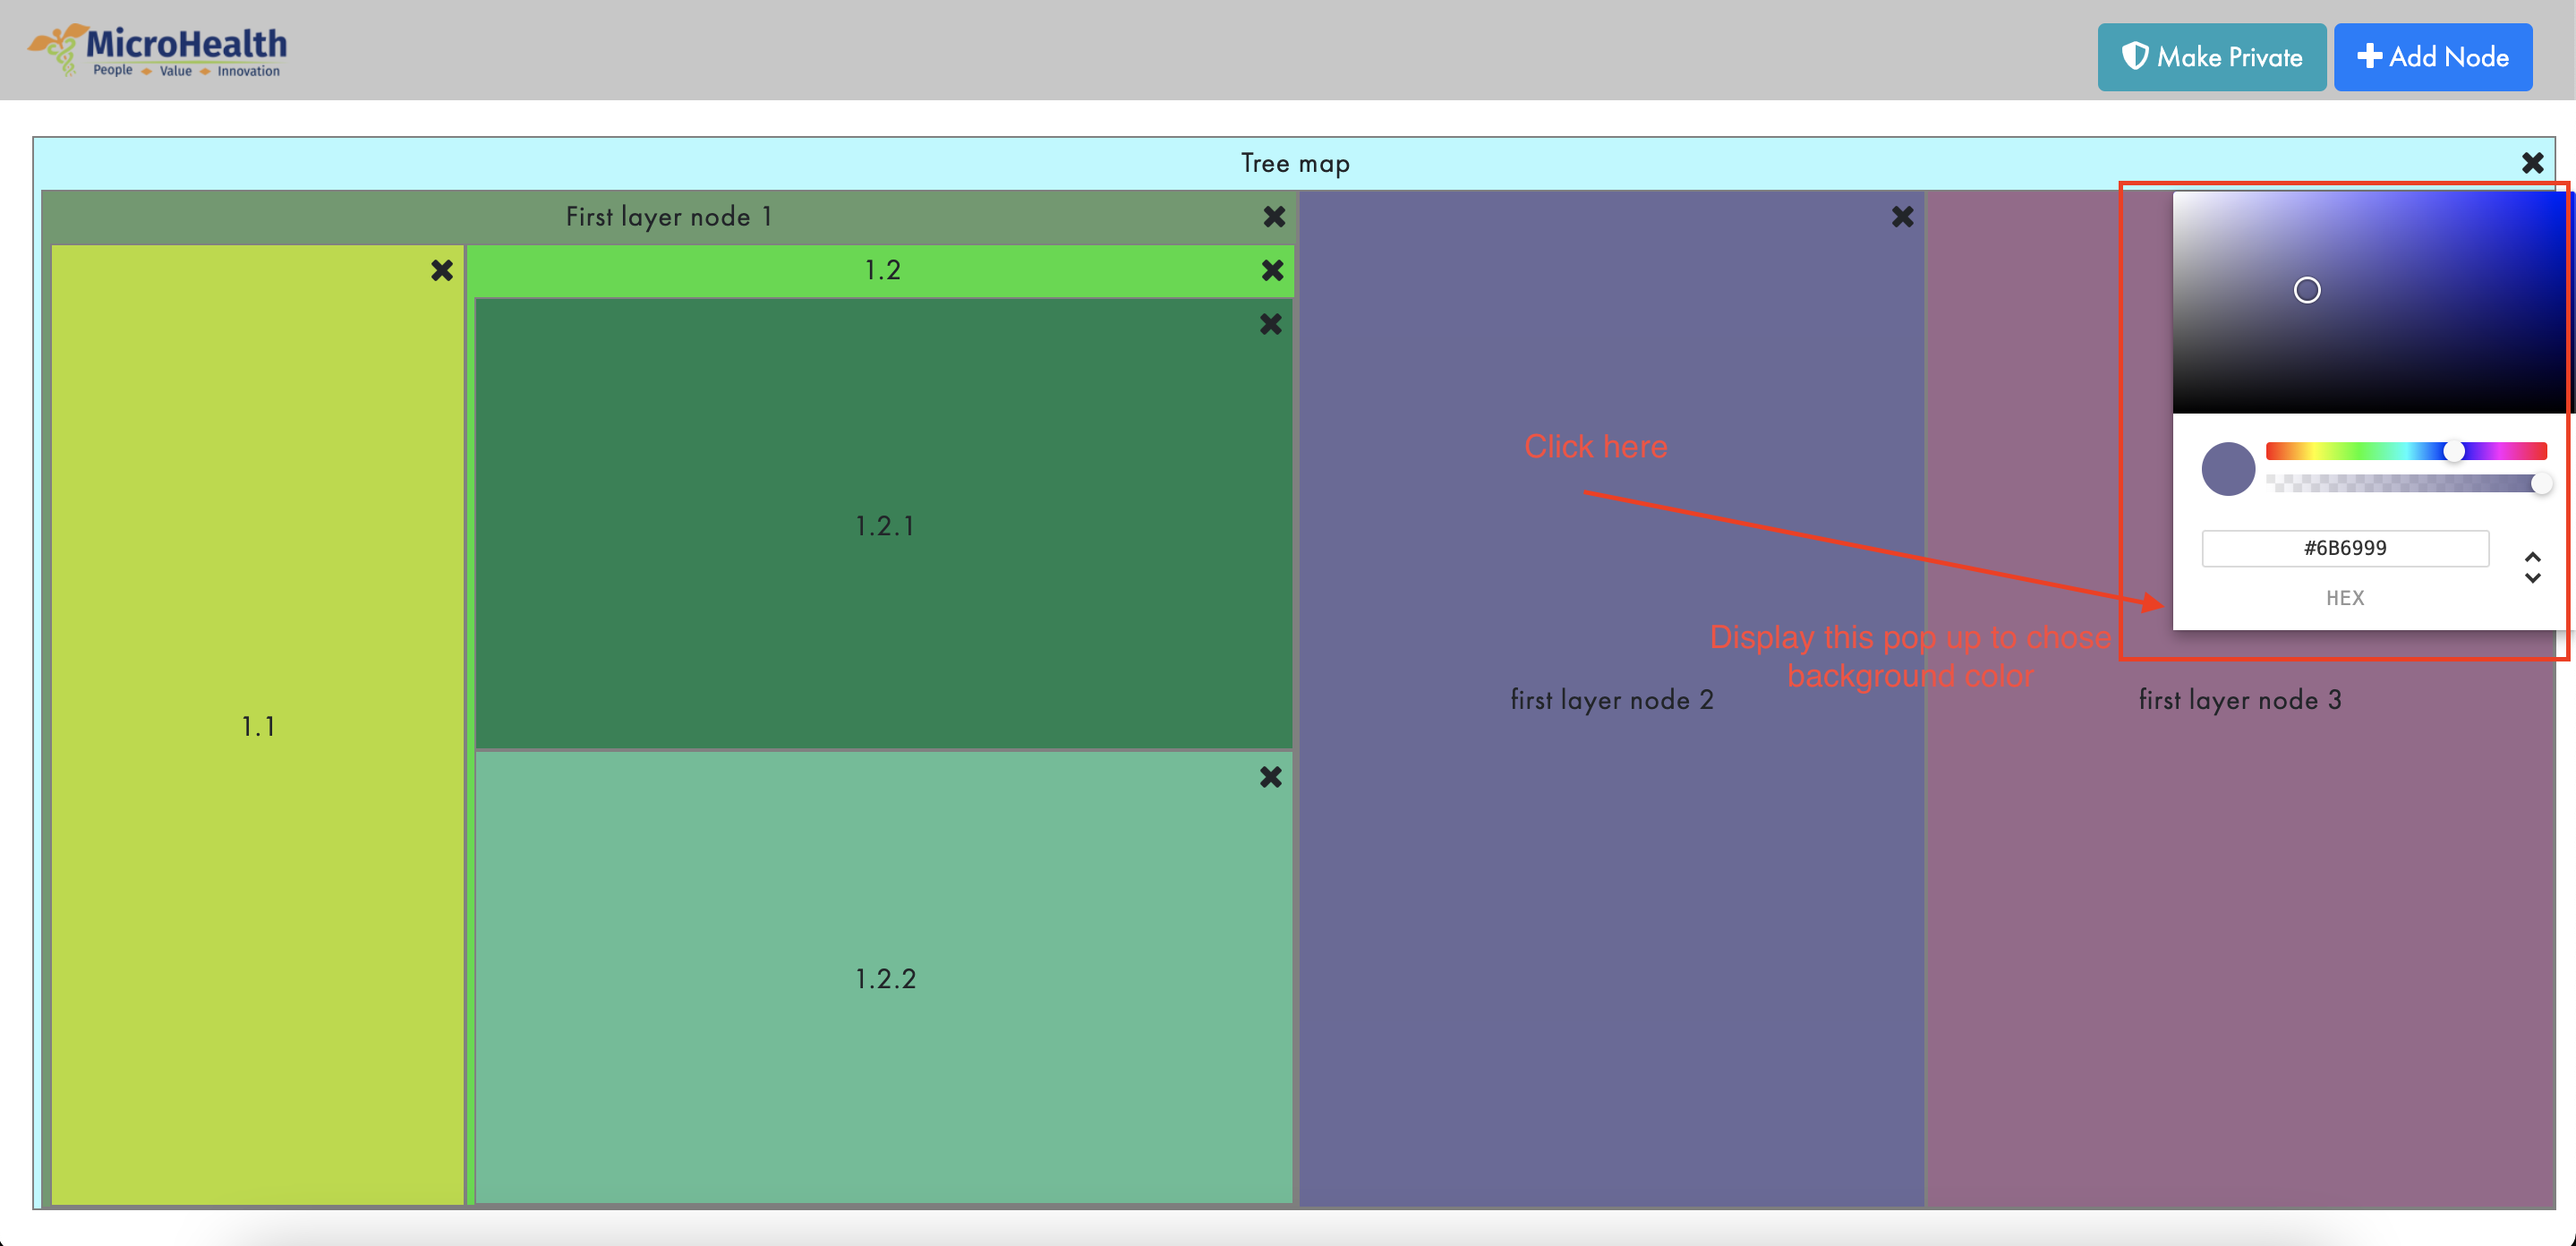
Task: Select the Tree map title bar
Action: pyautogui.click(x=1295, y=163)
